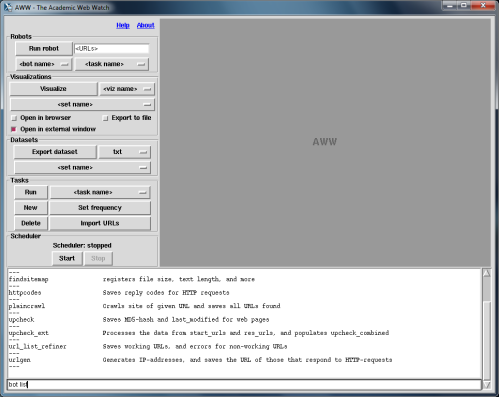
Task: Click the Export dataset button
Action: click(x=55, y=152)
